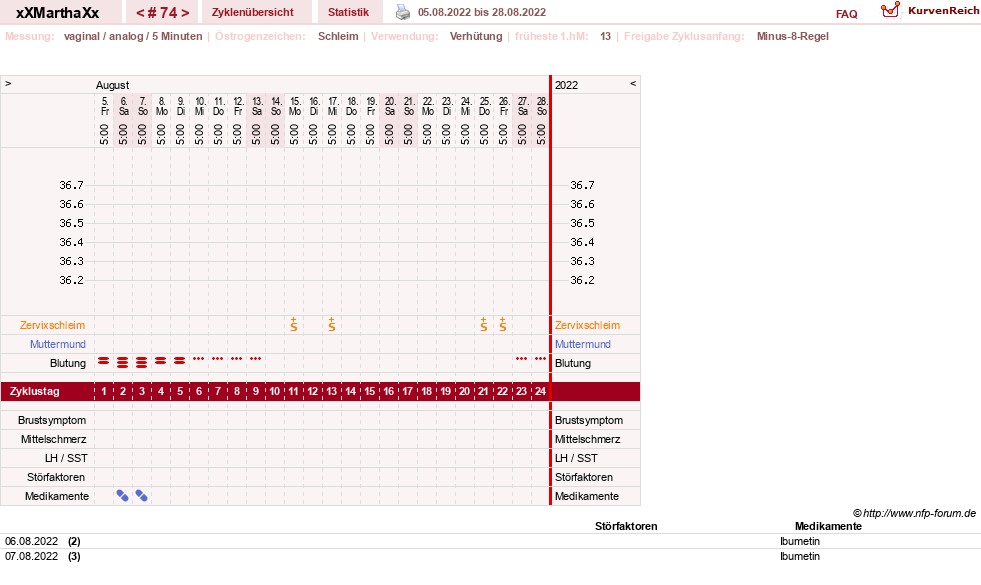Click the '15. Mo' date column header

[x=294, y=106]
